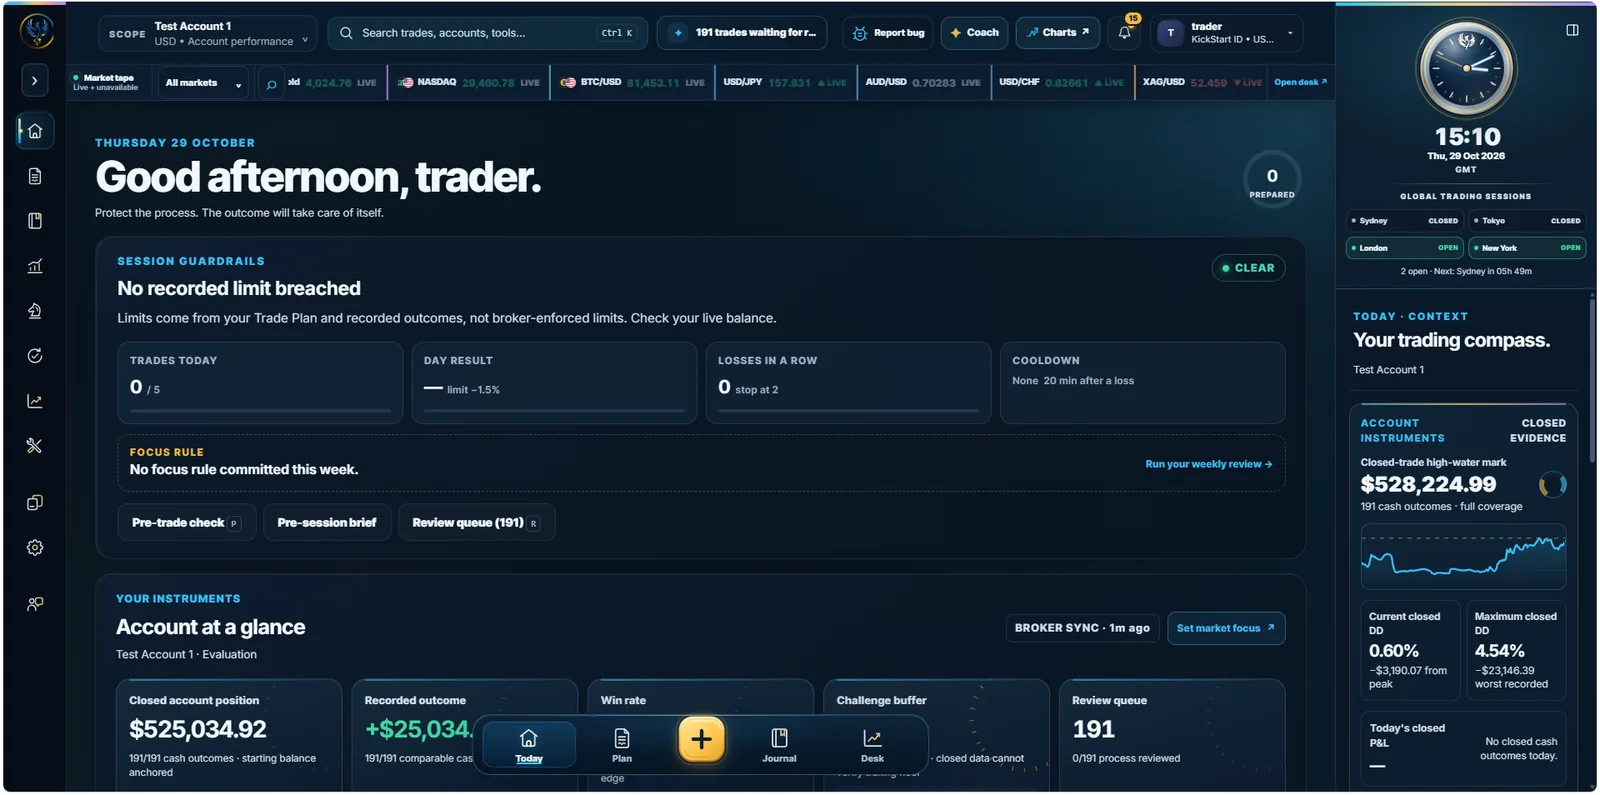This screenshot has height=795, width=1600.
Task: Click the equity curve chart thumbnail
Action: (1463, 556)
